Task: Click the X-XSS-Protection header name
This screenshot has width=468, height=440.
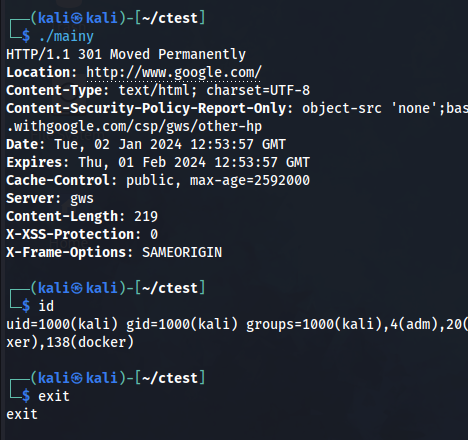Action: (70, 234)
